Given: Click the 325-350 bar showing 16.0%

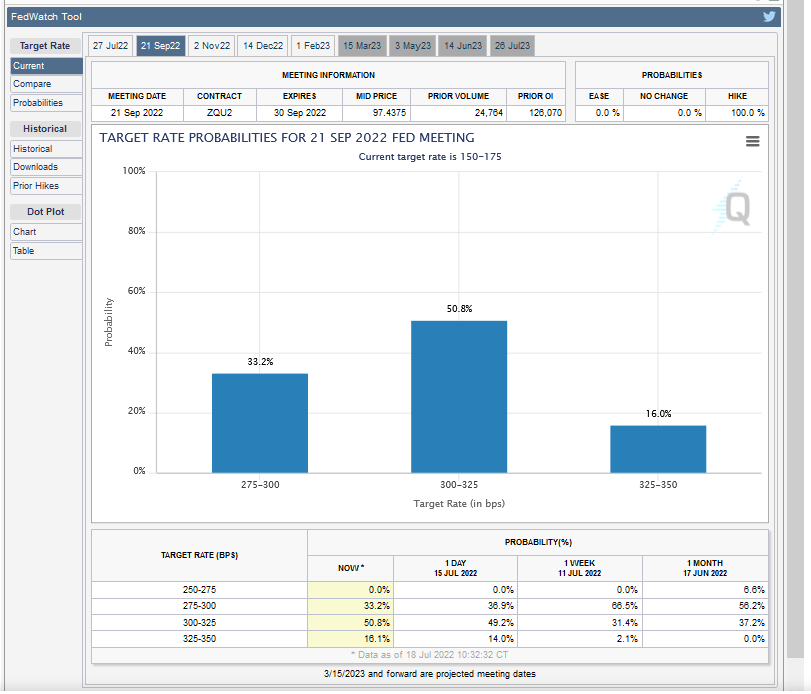Looking at the screenshot, I should (x=658, y=449).
